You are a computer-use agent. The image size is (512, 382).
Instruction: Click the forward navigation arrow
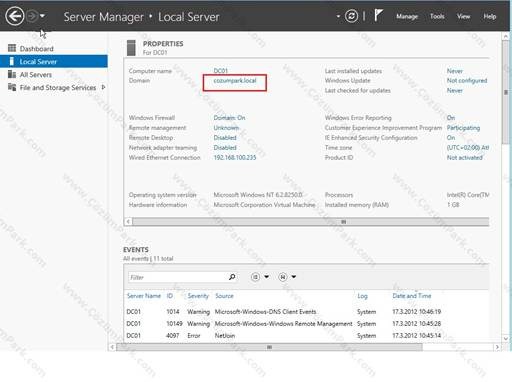point(32,16)
